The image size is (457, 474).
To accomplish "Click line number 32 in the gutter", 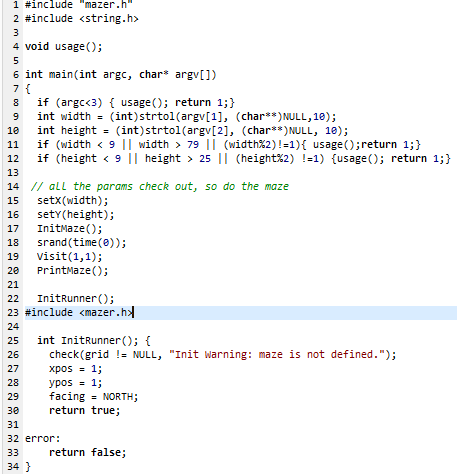I will click(x=13, y=439).
